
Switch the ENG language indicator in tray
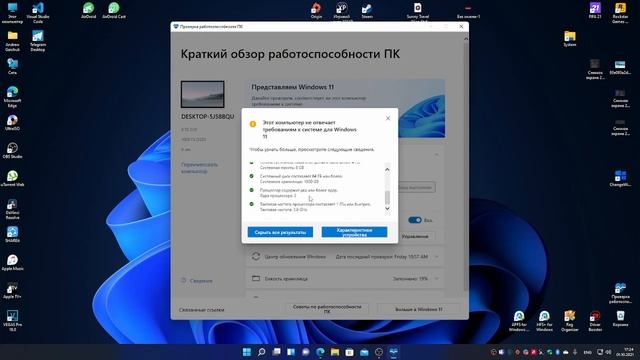[x=587, y=352]
